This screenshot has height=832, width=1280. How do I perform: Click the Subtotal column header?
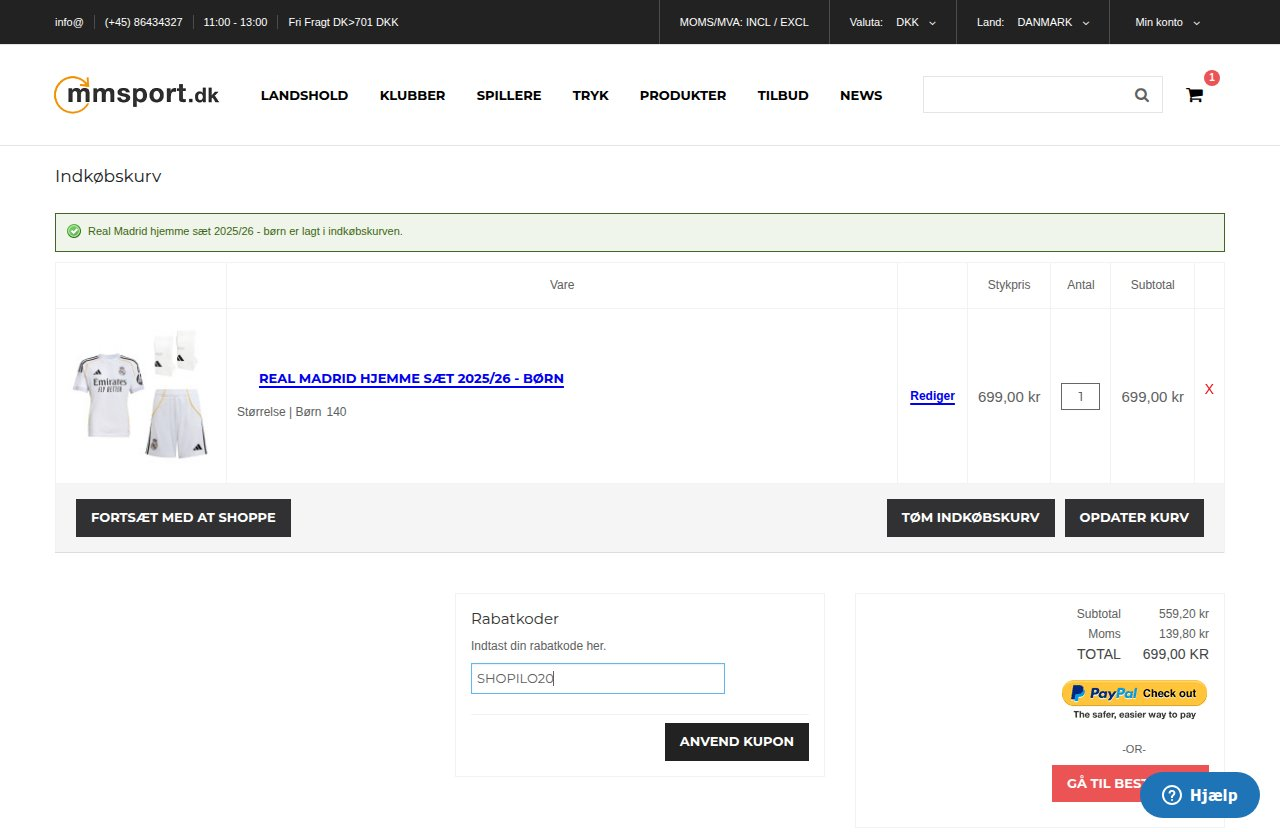point(1153,285)
